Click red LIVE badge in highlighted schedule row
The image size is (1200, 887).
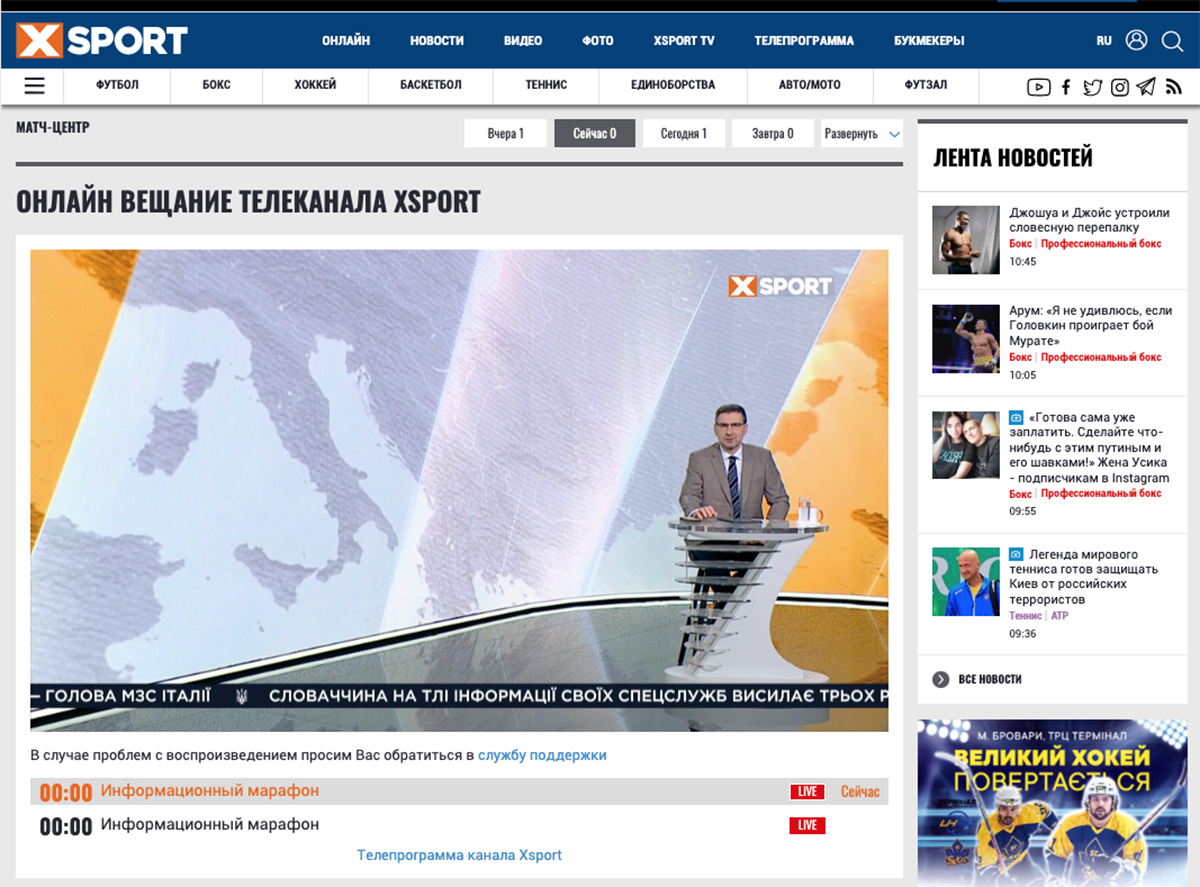(807, 792)
